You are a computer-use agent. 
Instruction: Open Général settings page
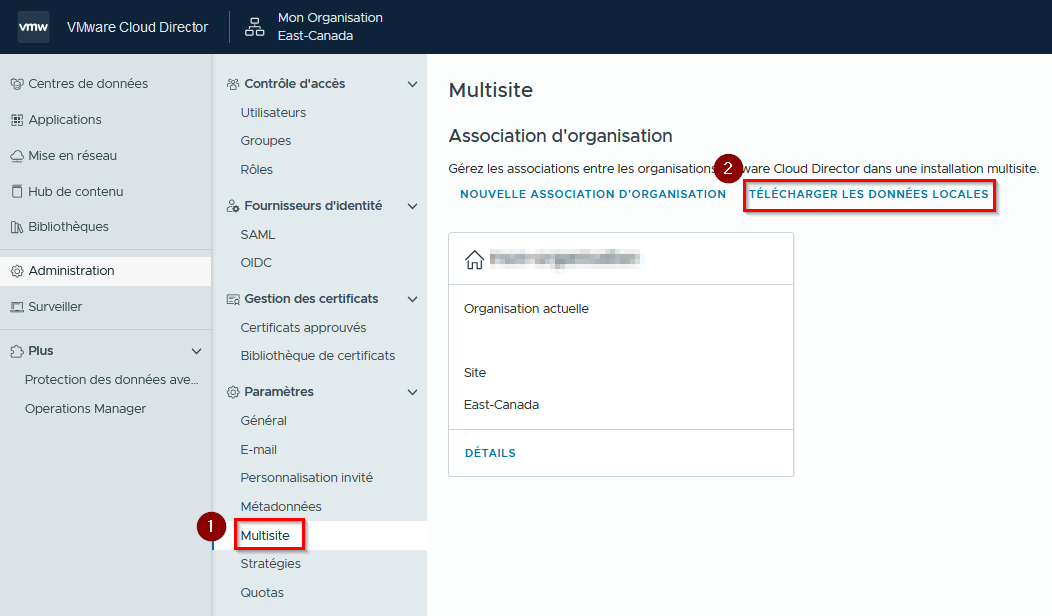[x=263, y=421]
